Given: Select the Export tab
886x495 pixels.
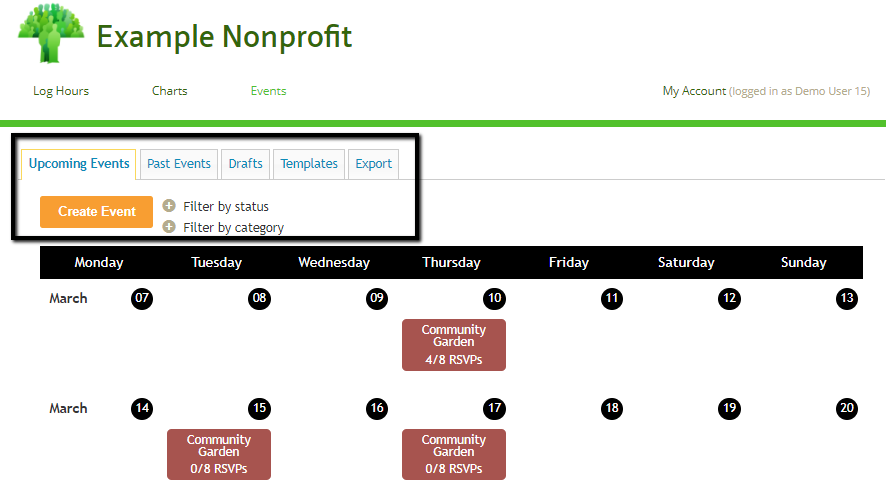Looking at the screenshot, I should pos(374,164).
